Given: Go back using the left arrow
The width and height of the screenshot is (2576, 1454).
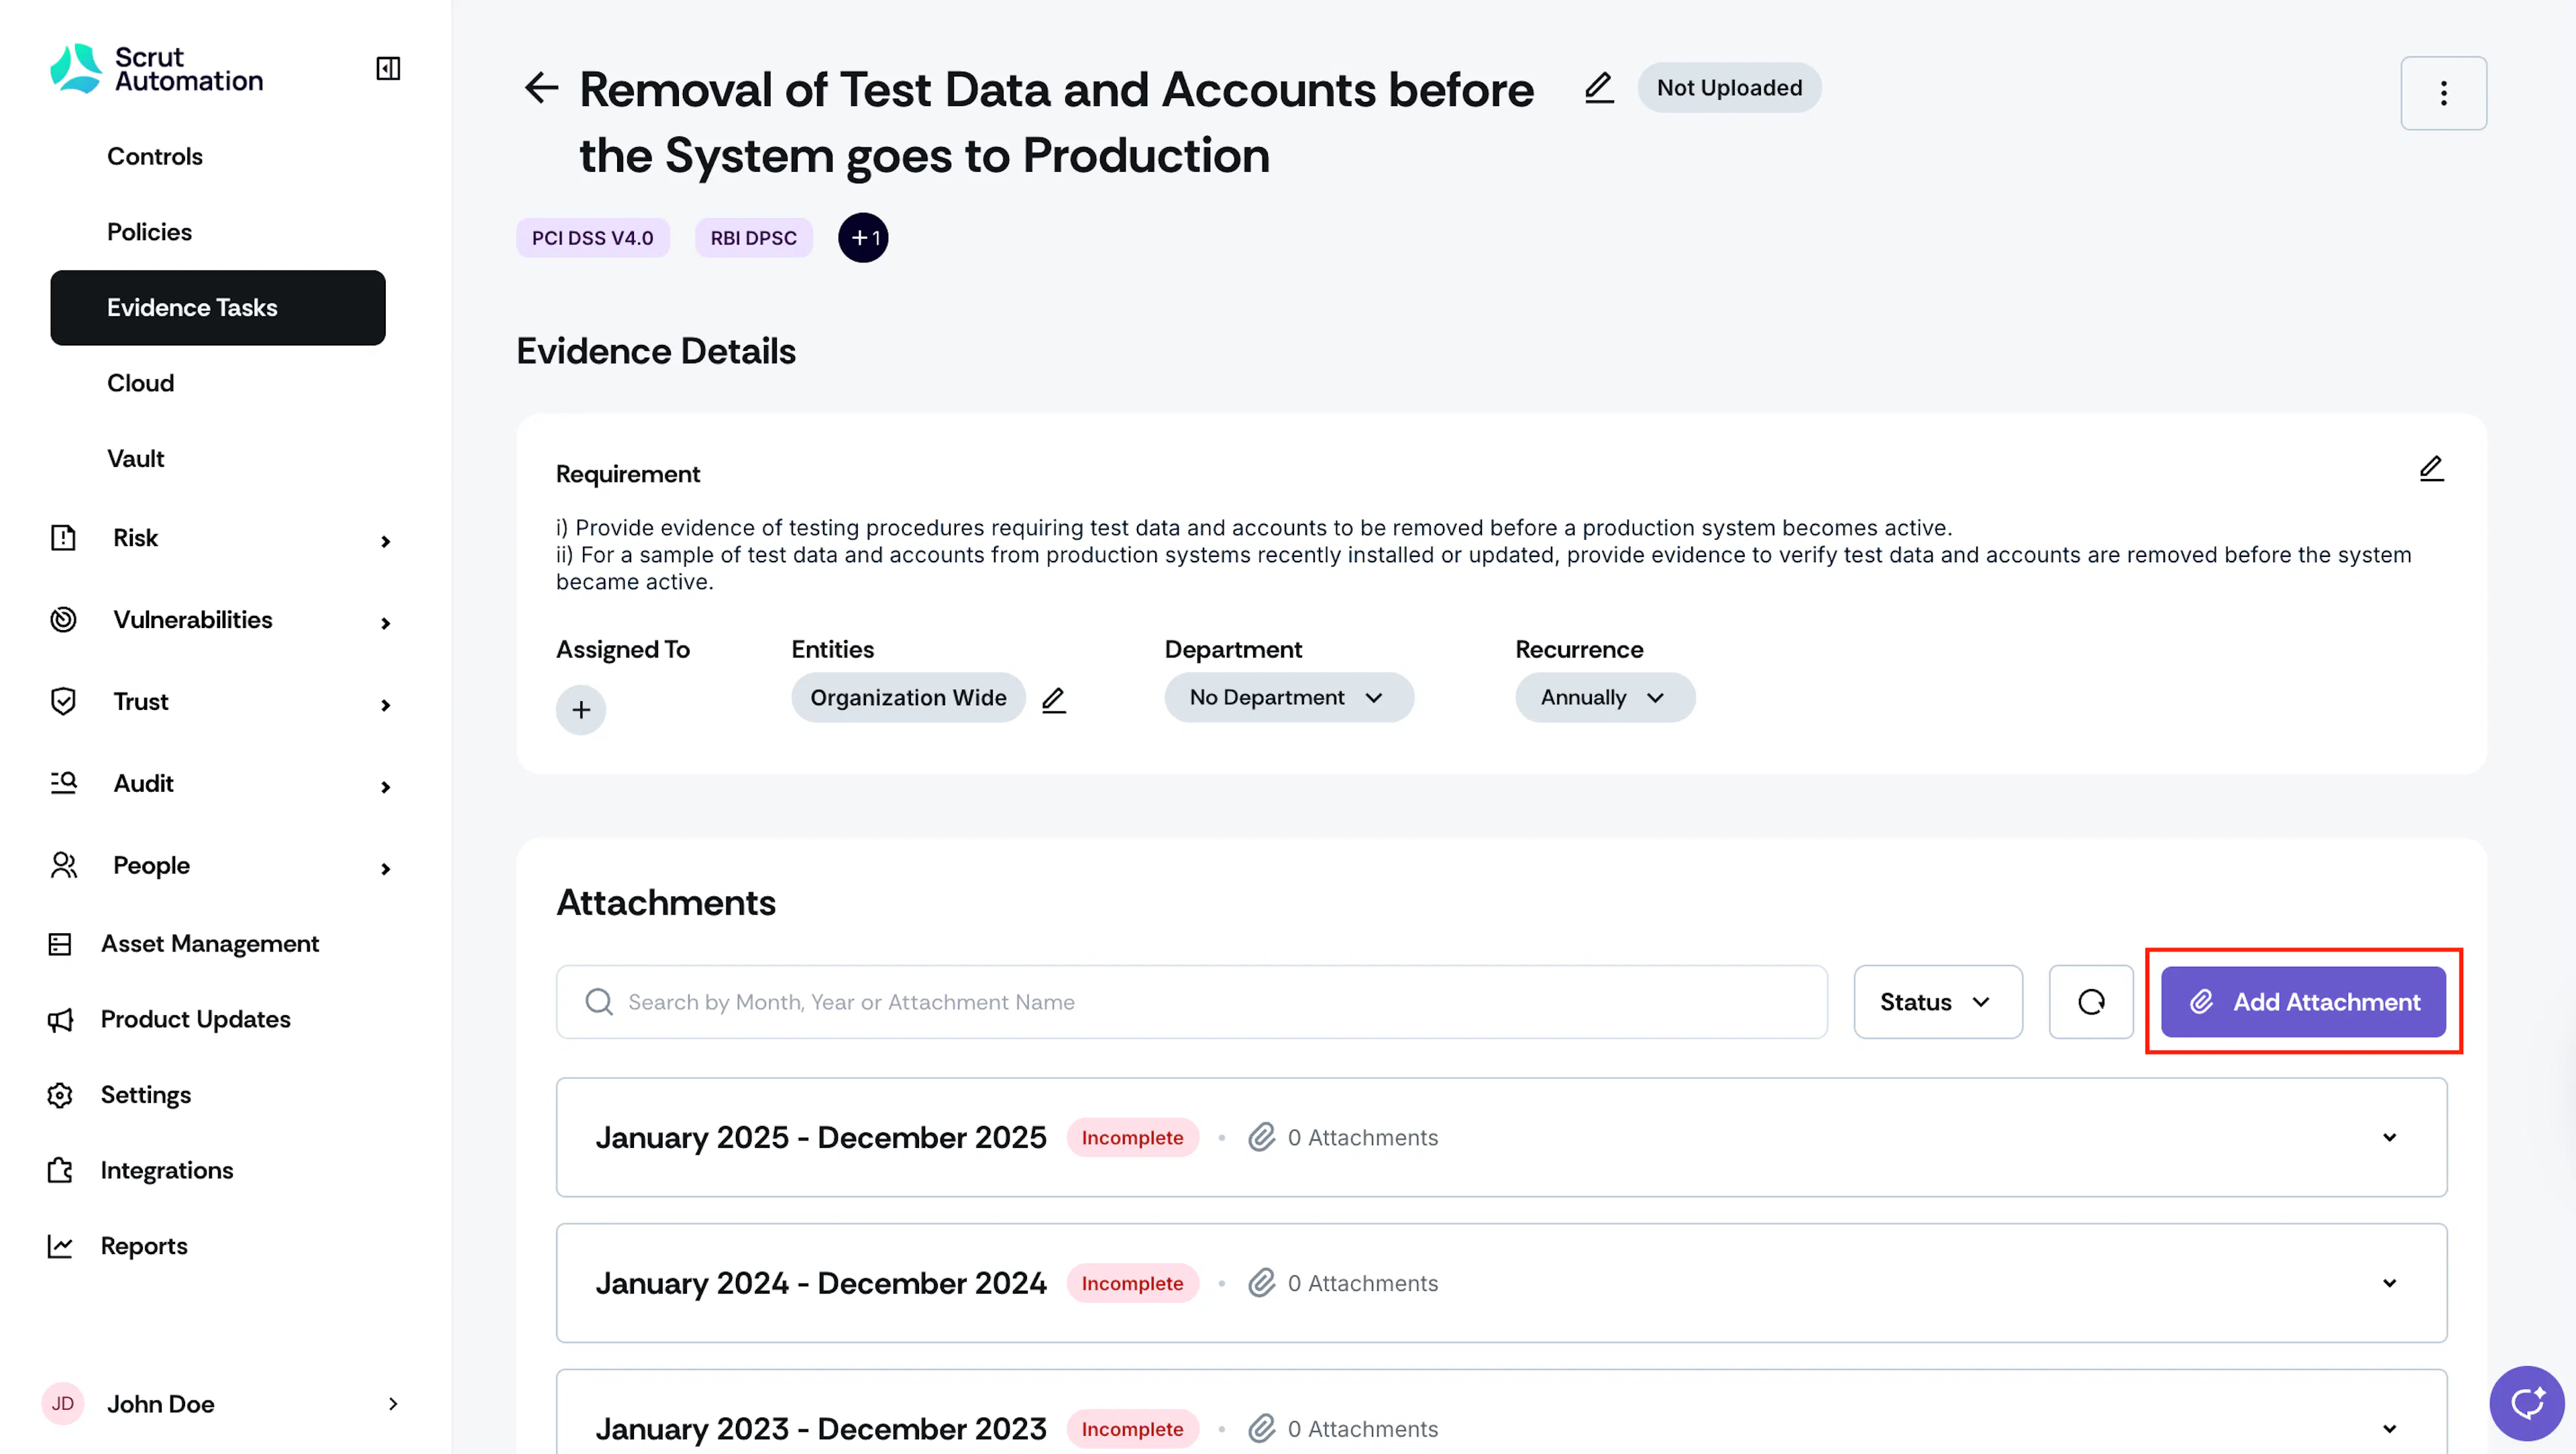Looking at the screenshot, I should (541, 88).
